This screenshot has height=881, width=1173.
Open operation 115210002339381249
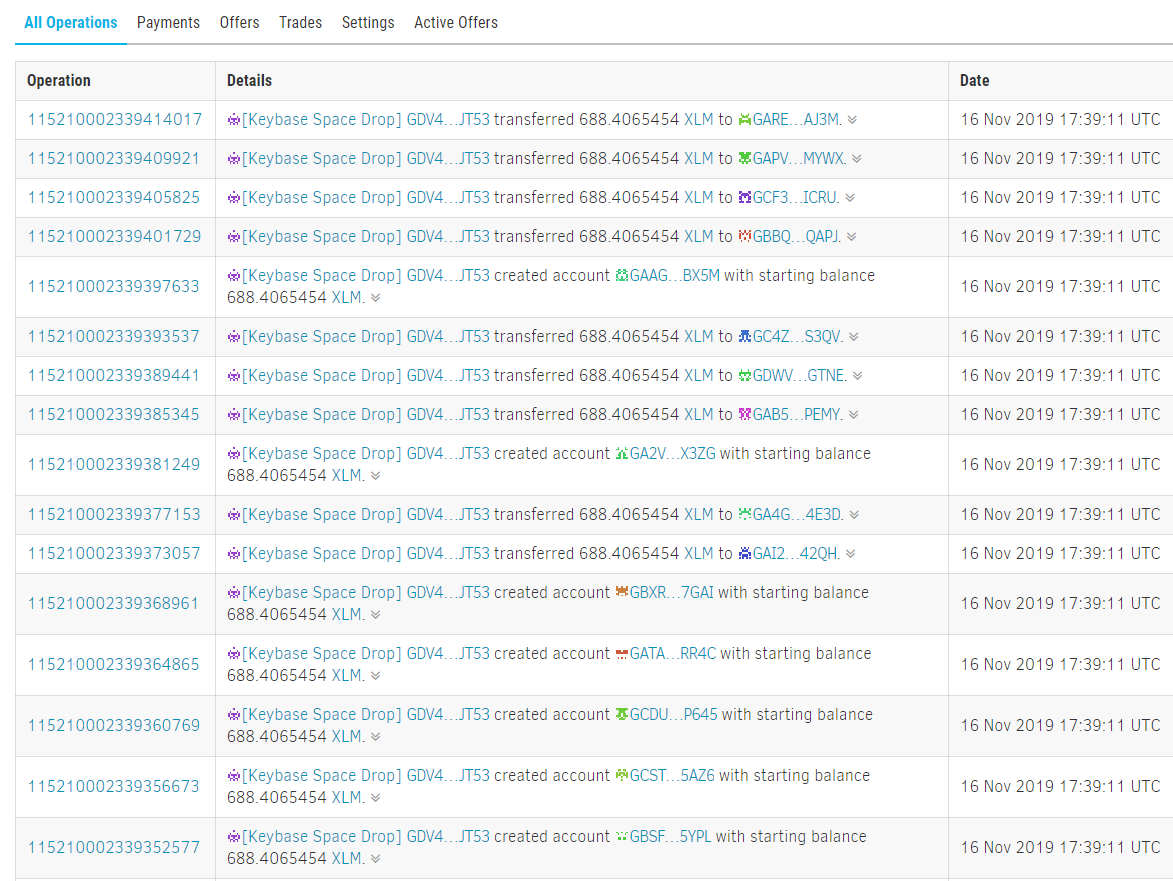tap(114, 464)
